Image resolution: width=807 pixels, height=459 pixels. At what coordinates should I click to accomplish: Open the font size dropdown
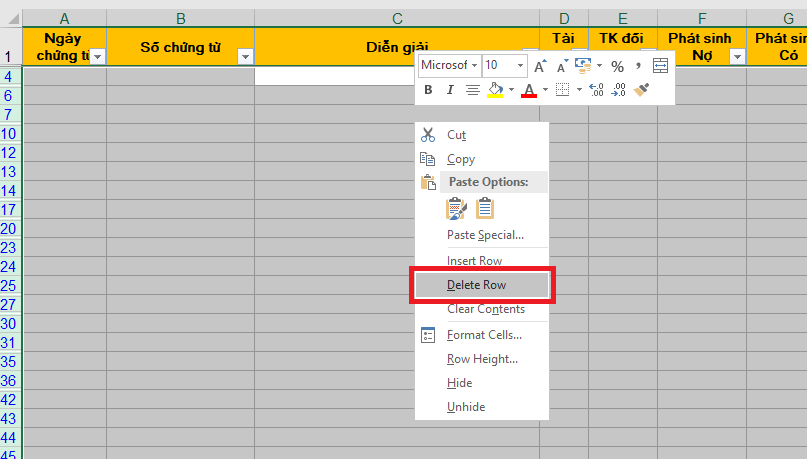point(520,65)
